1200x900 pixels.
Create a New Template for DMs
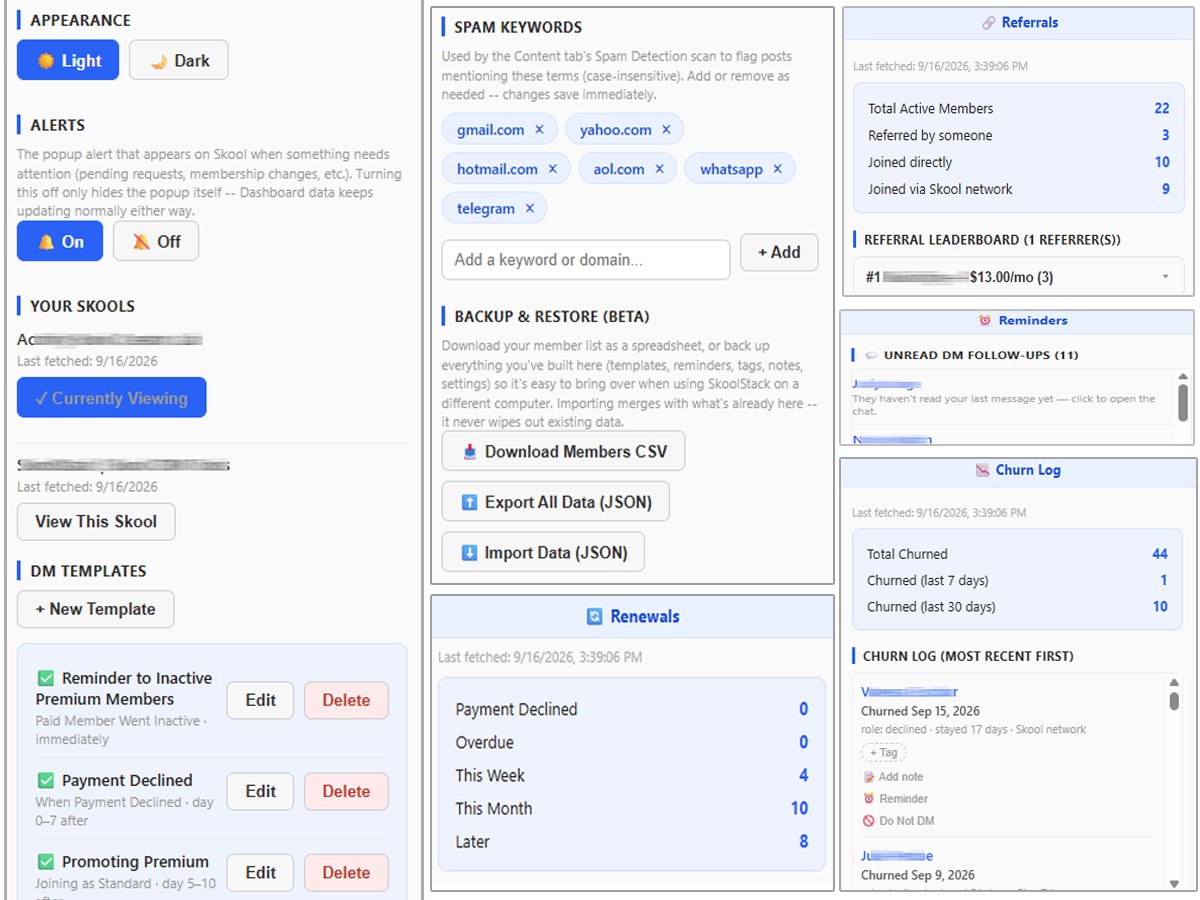click(x=95, y=609)
